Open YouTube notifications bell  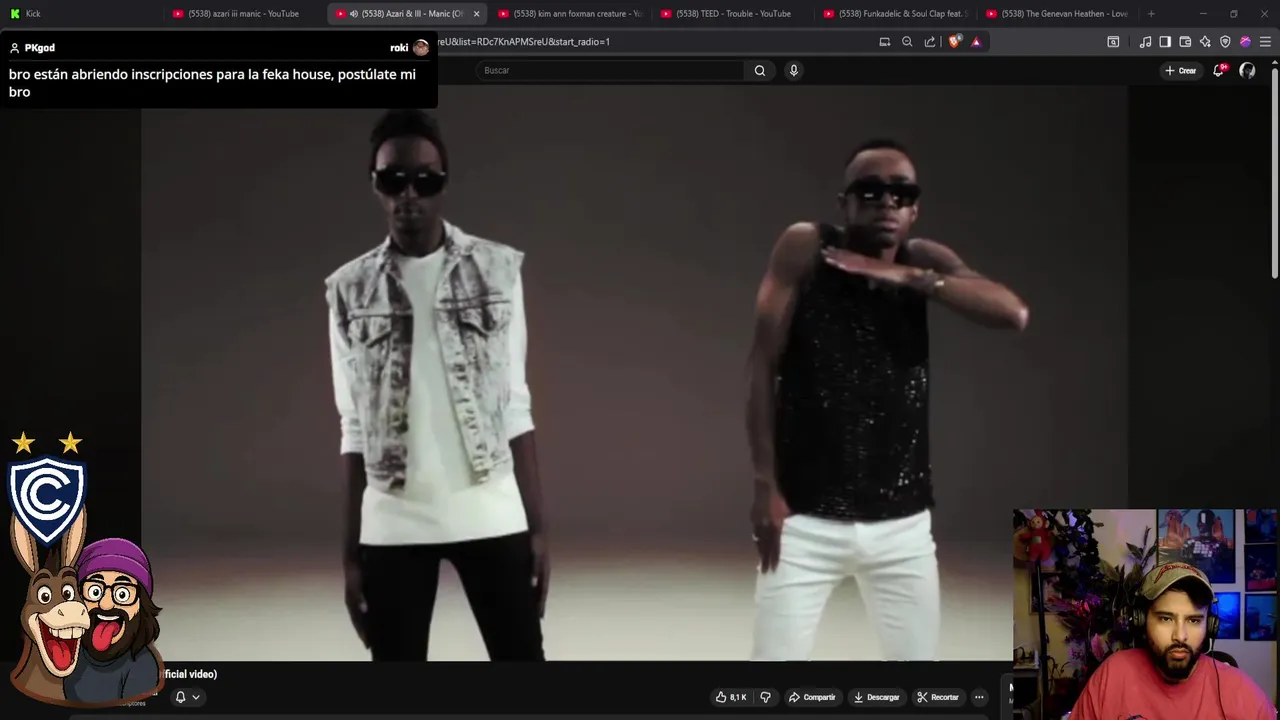point(1218,70)
